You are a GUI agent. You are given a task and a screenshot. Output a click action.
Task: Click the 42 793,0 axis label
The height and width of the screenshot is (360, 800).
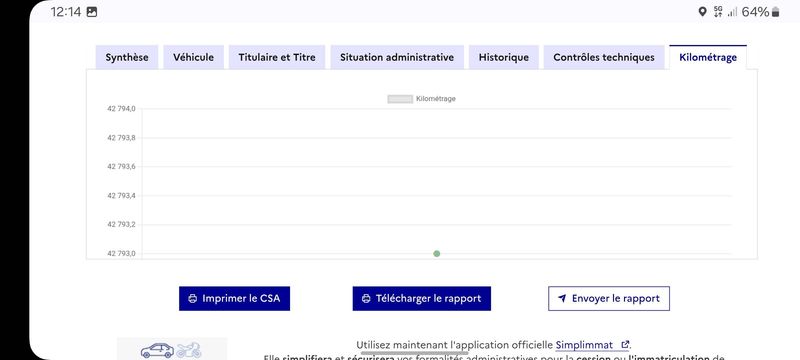pyautogui.click(x=121, y=253)
